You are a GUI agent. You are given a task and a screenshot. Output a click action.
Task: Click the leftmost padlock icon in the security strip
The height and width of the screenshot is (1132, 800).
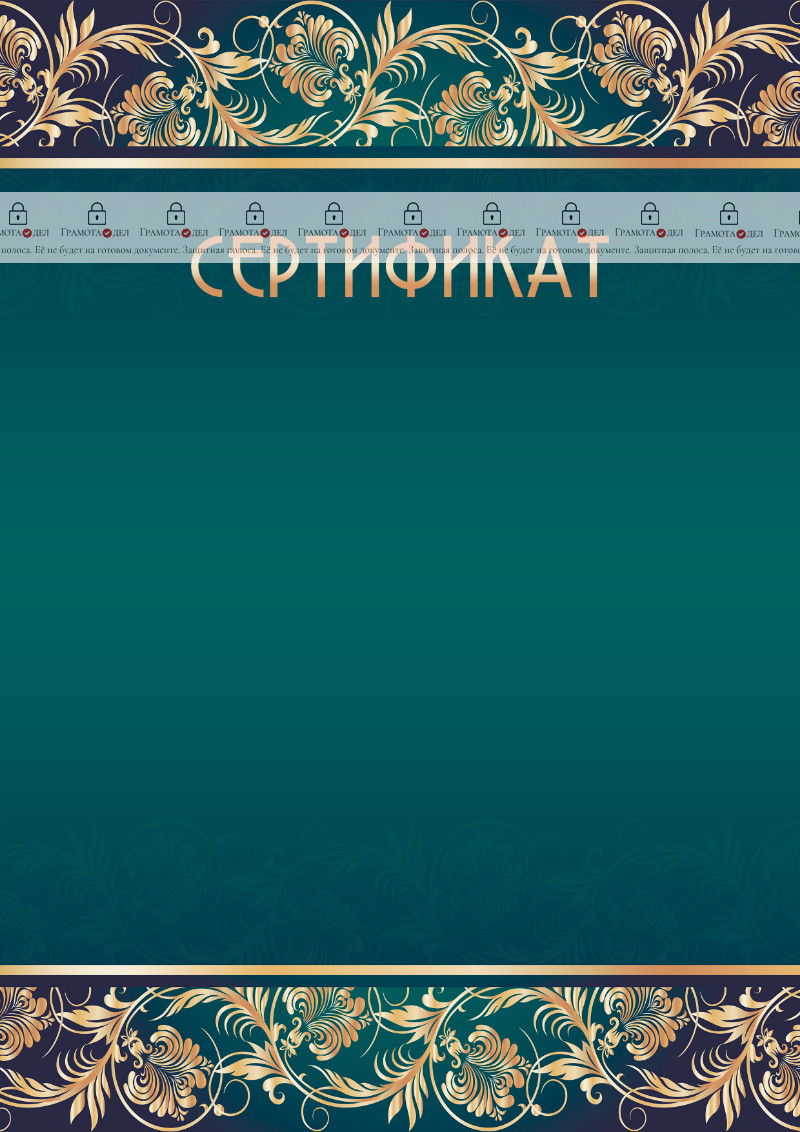pyautogui.click(x=18, y=213)
